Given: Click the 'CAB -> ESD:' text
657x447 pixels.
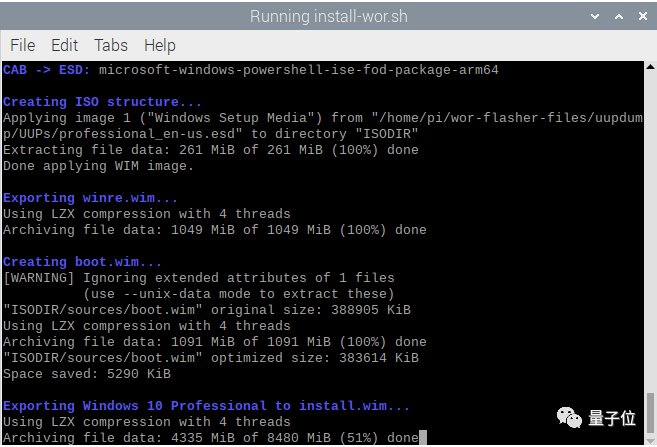Looking at the screenshot, I should (47, 70).
